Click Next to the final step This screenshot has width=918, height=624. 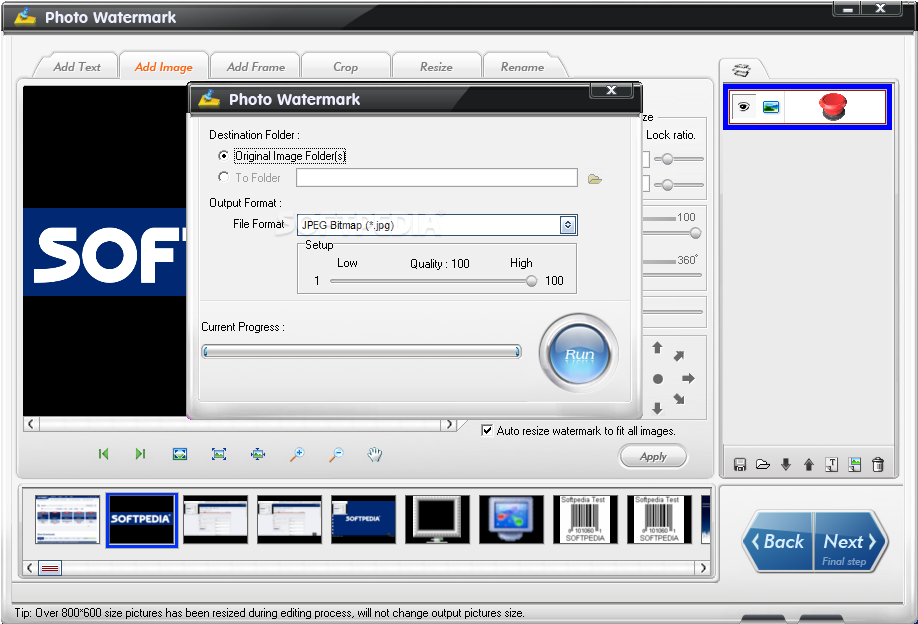[x=850, y=541]
